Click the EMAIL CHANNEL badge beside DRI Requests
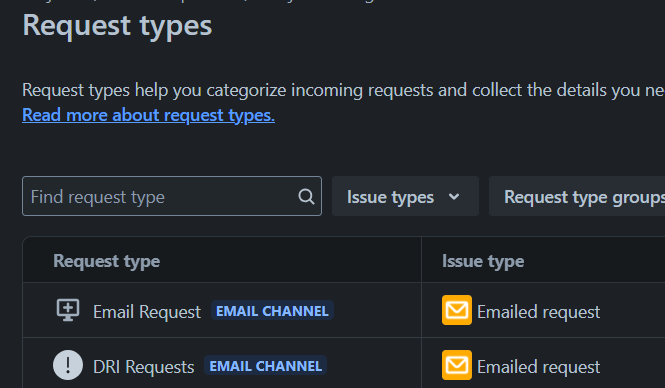 coord(265,366)
